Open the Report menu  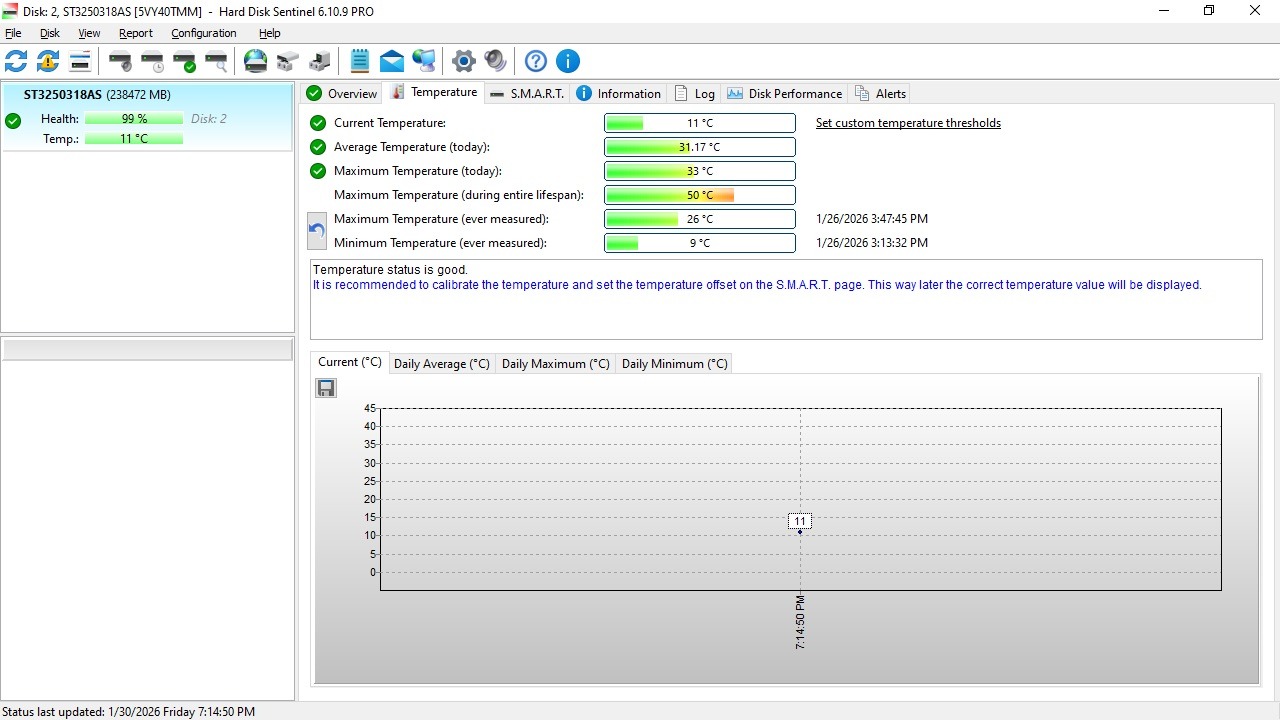pos(136,33)
